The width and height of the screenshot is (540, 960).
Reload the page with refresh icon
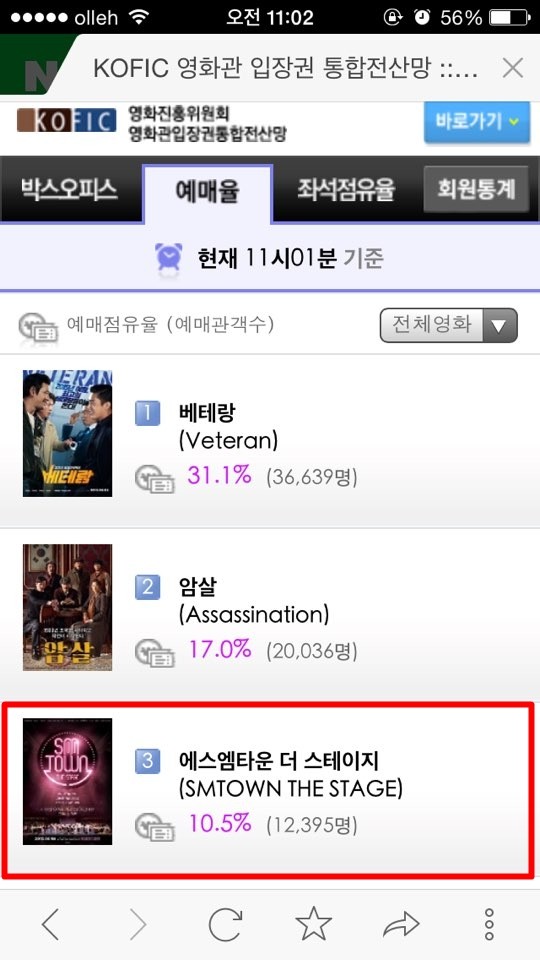click(x=225, y=924)
